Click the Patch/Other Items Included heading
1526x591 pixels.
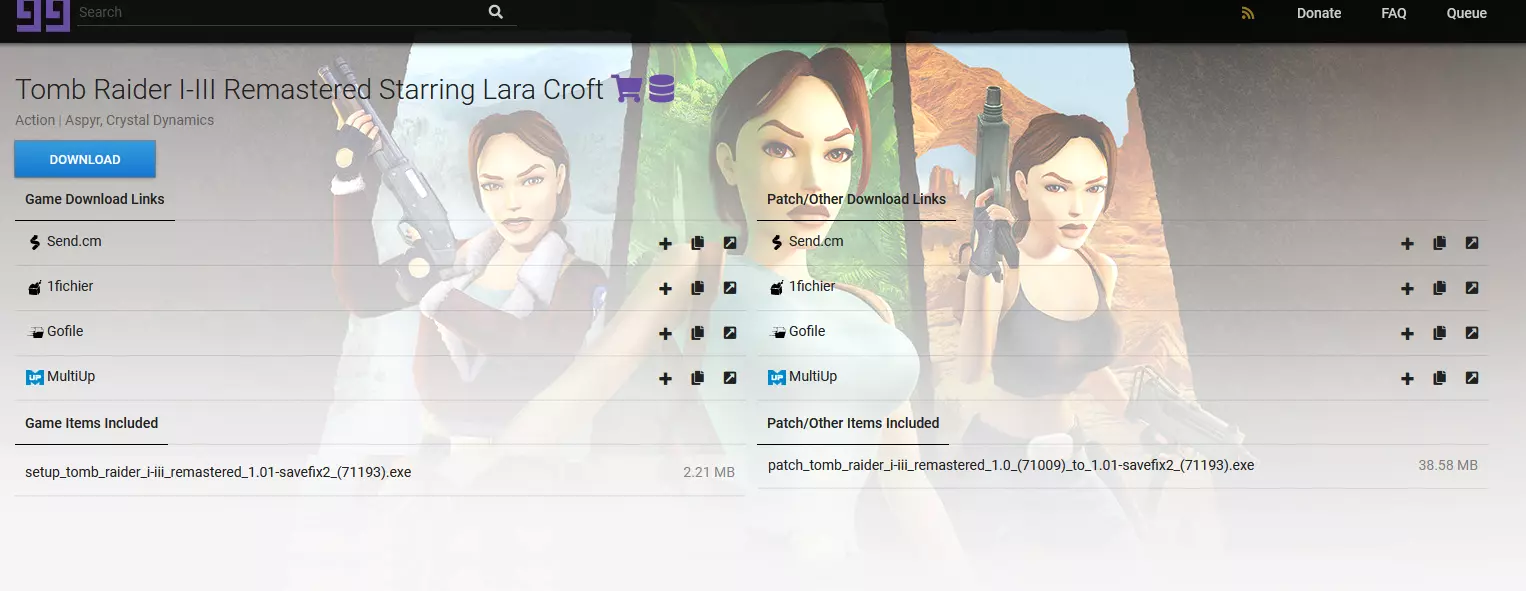click(x=853, y=423)
